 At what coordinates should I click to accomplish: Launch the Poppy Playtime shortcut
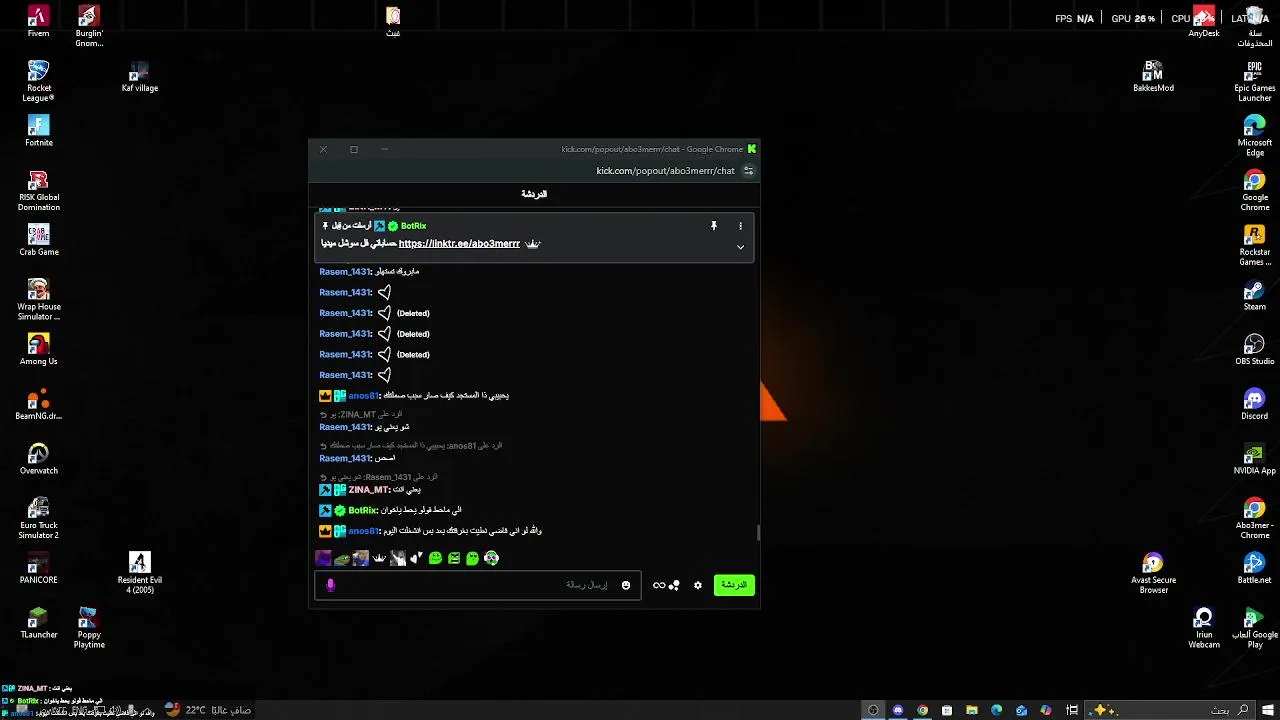pyautogui.click(x=89, y=628)
